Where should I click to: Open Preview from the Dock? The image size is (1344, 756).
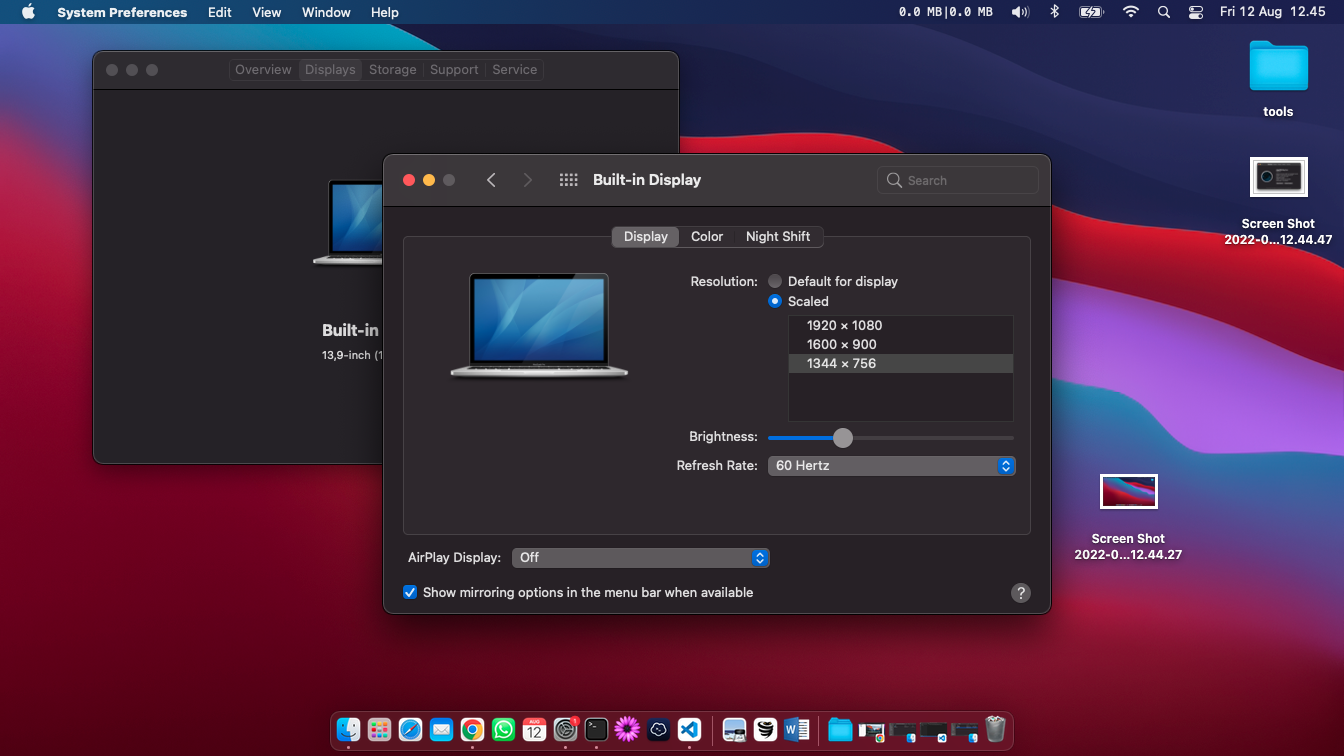734,730
